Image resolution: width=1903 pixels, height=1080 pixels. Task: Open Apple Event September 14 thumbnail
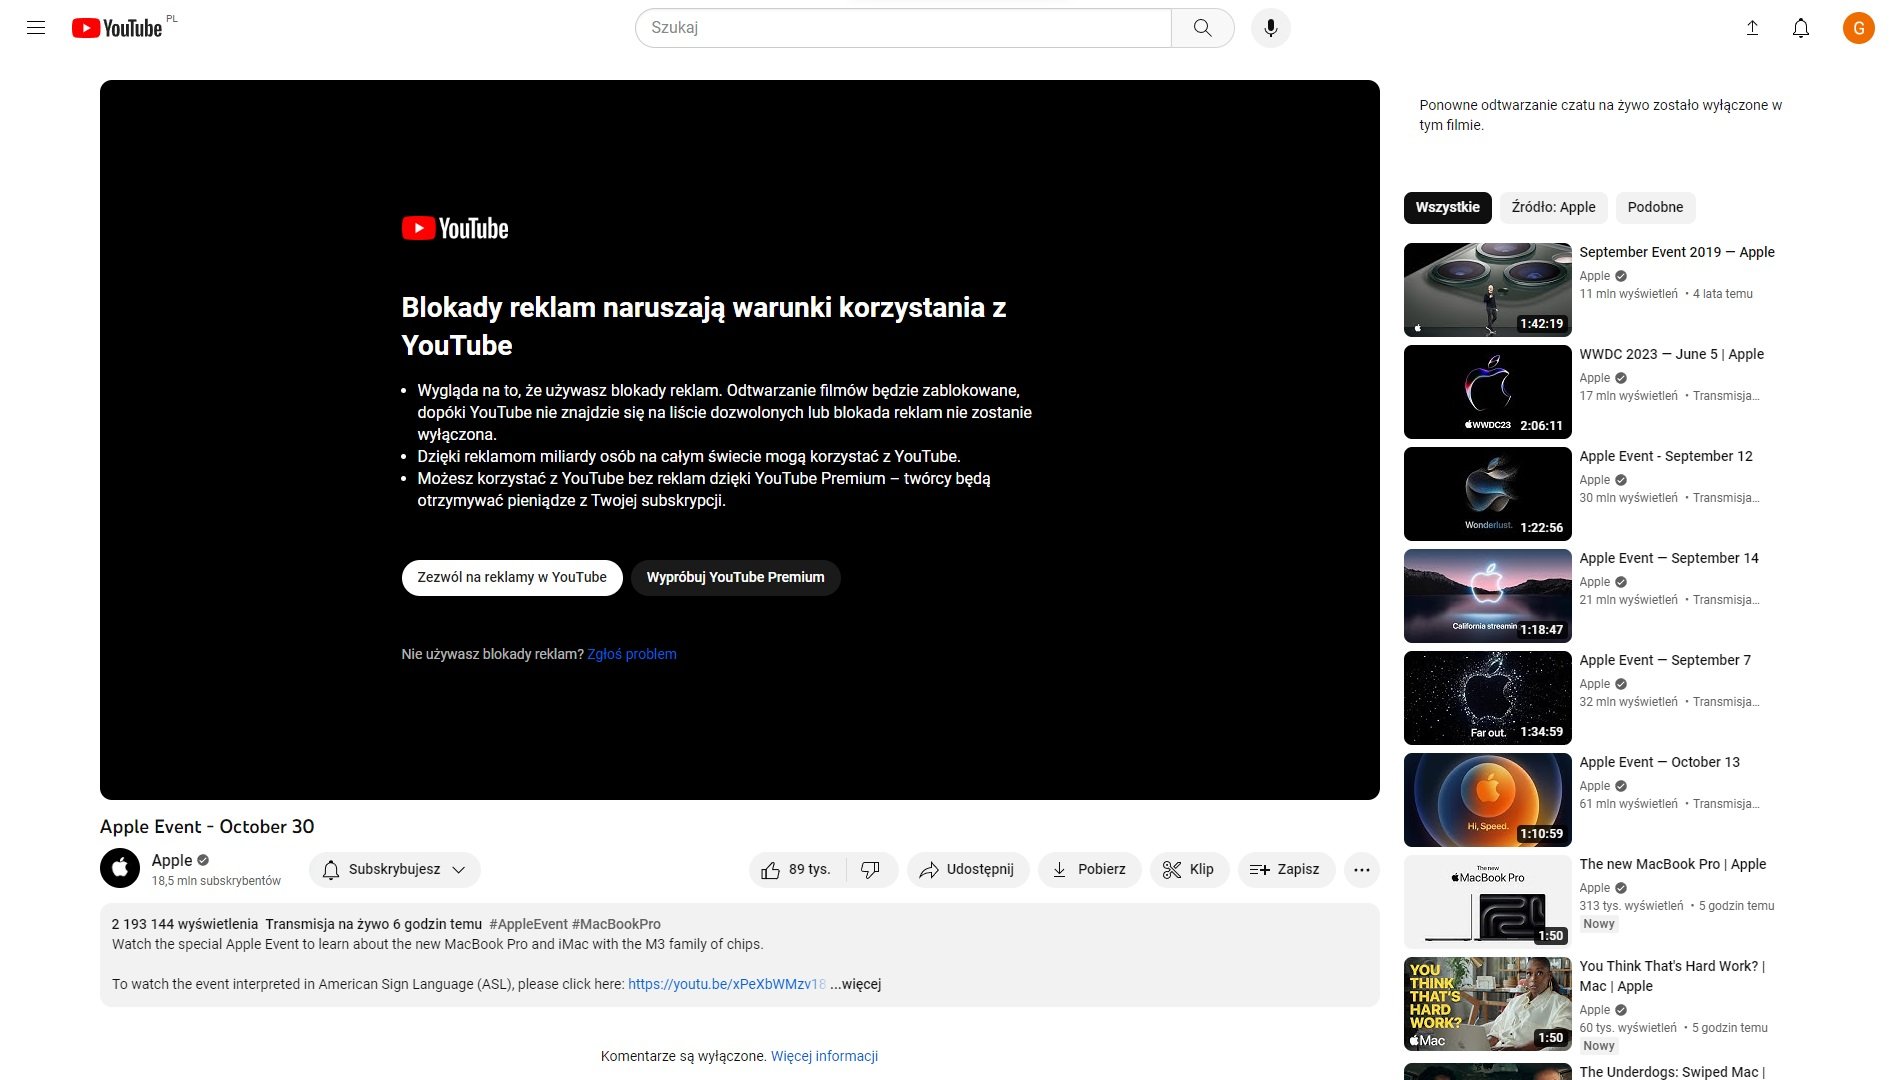(1487, 596)
